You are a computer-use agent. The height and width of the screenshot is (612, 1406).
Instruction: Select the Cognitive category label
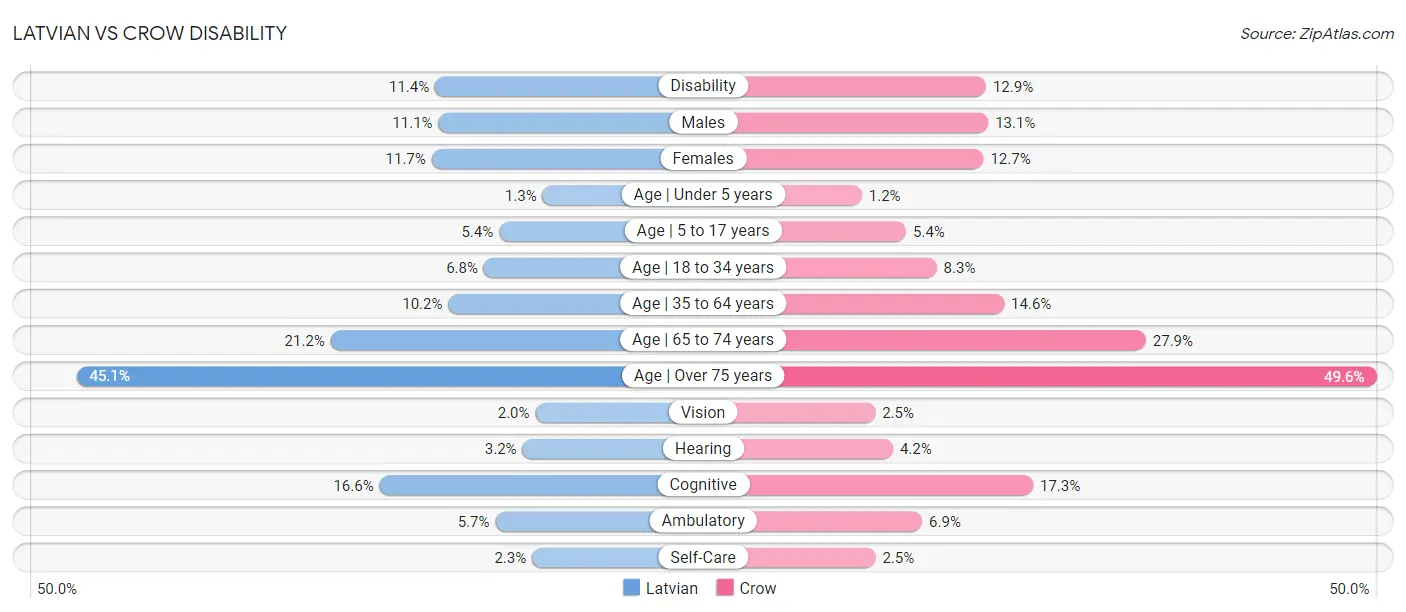pos(703,485)
